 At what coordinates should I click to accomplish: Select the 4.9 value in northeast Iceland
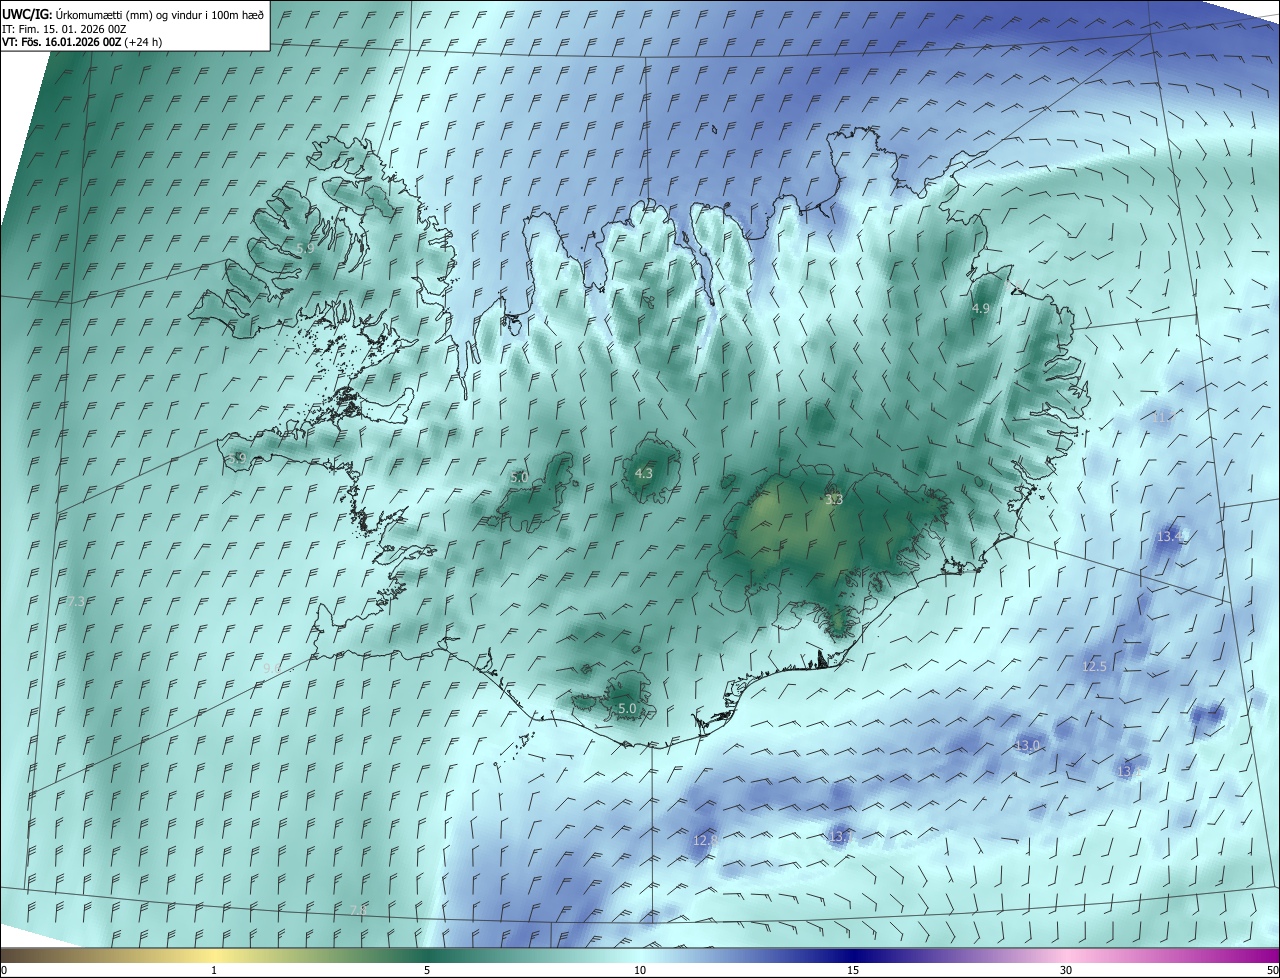981,309
